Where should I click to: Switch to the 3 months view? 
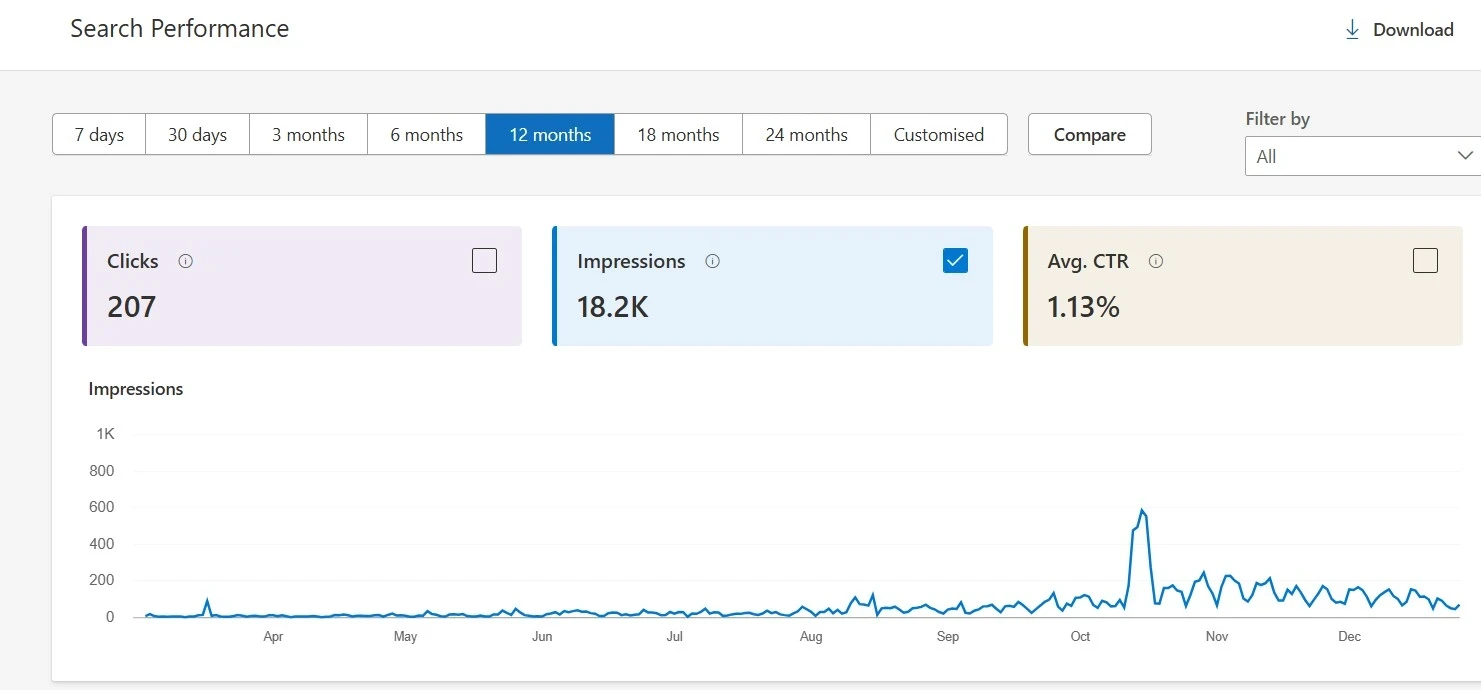pos(308,134)
